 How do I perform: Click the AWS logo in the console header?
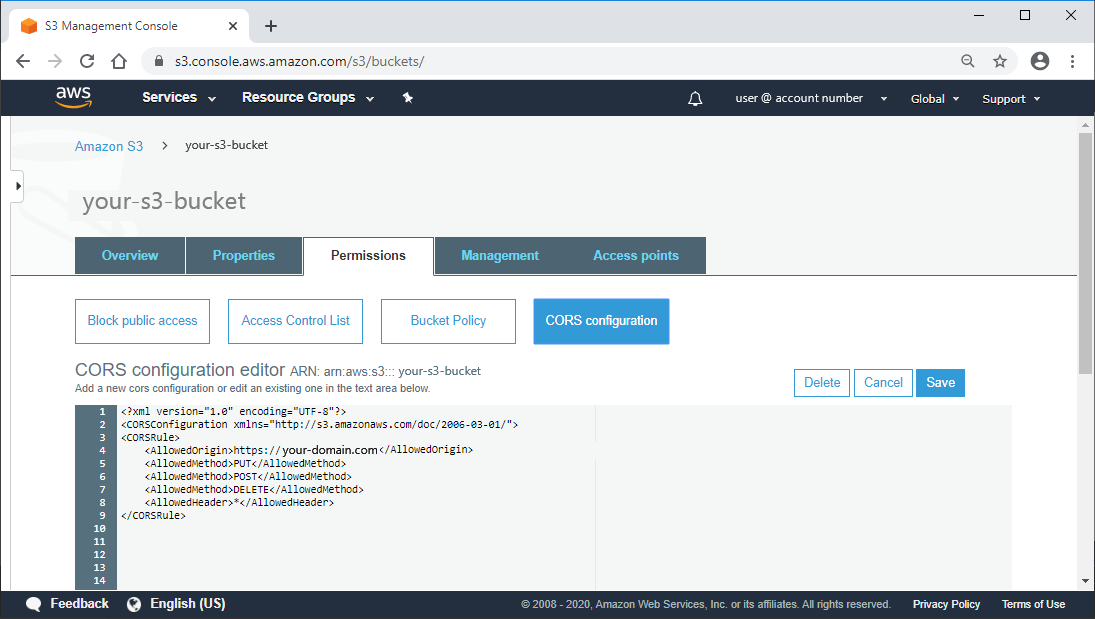73,97
